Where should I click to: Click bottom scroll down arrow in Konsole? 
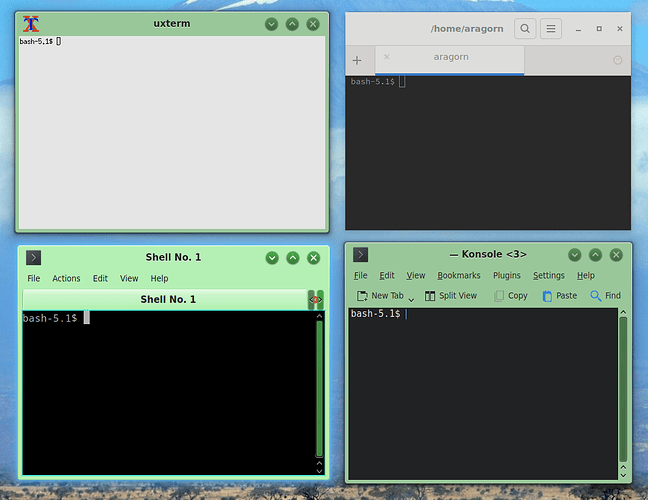tap(623, 476)
